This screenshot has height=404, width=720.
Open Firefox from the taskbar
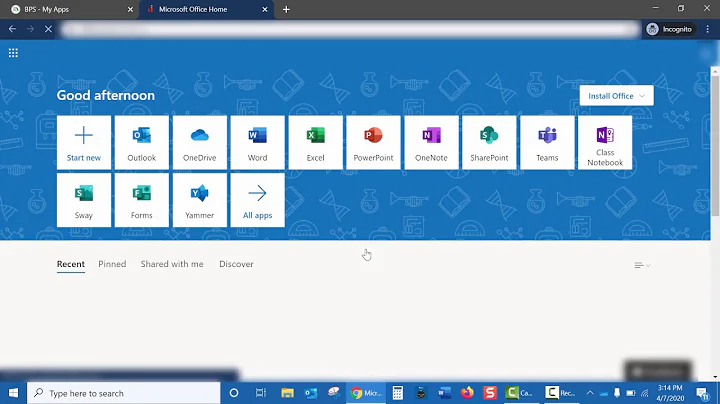pyautogui.click(x=467, y=393)
